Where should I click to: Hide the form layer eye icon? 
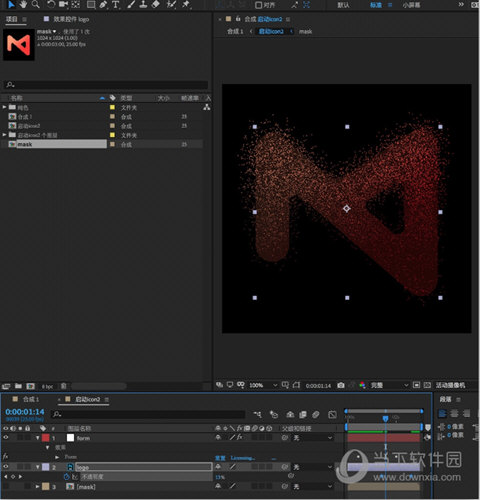6,437
